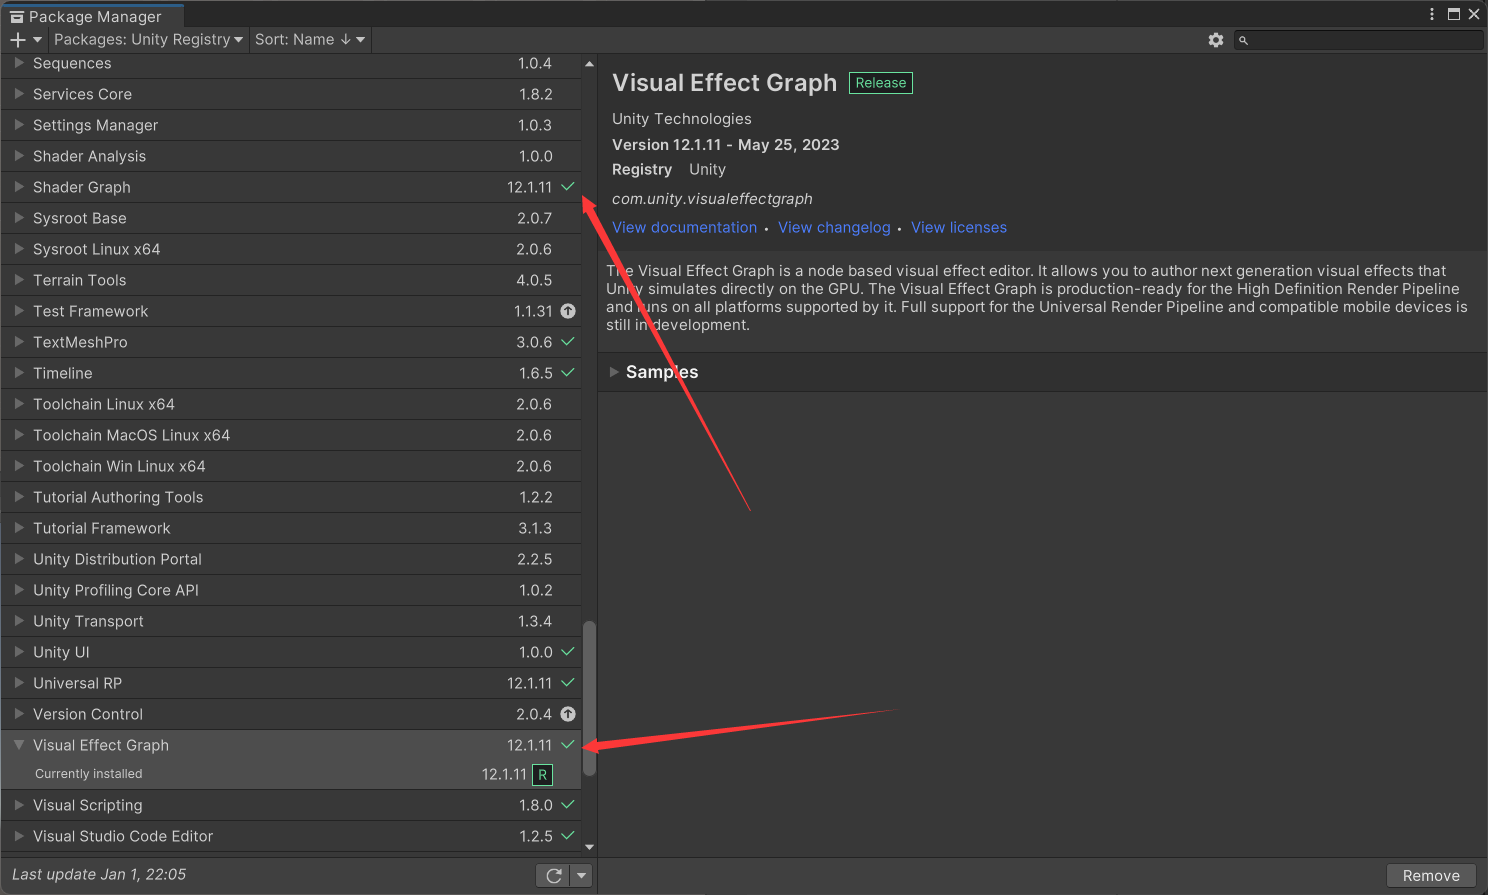Click the add package plus icon

(18, 40)
